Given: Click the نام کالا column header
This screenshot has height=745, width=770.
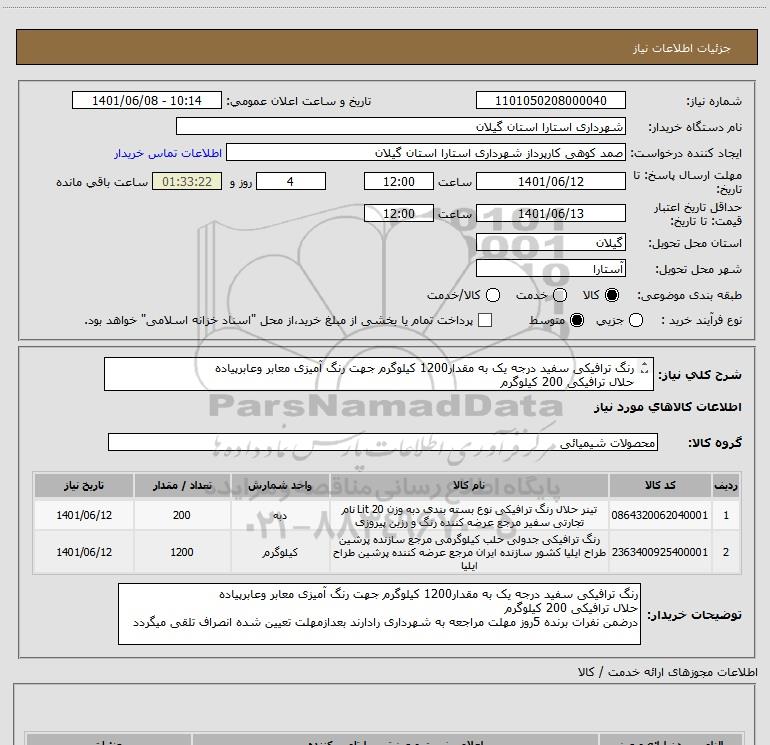Looking at the screenshot, I should click(469, 485).
